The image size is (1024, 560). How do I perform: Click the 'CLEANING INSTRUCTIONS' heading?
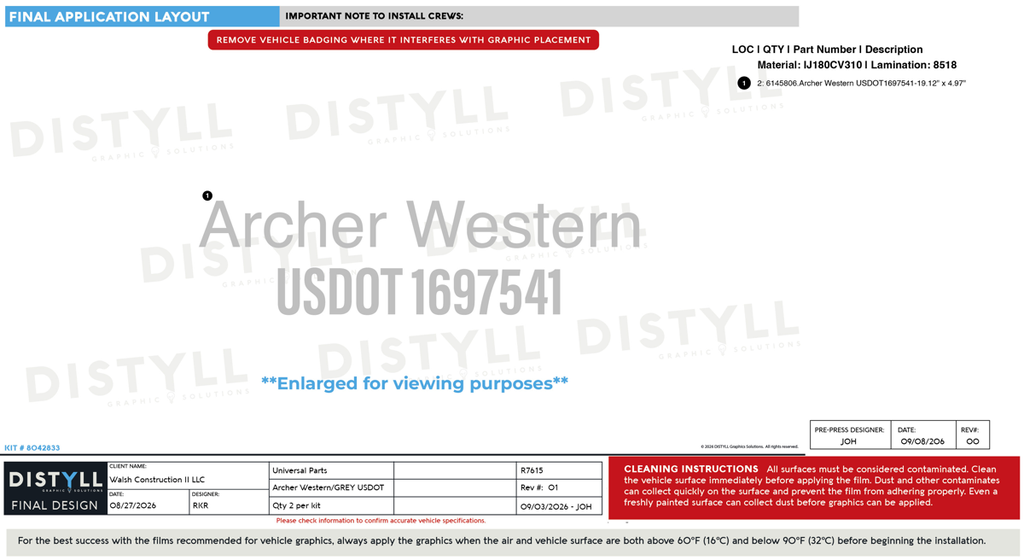(x=691, y=469)
